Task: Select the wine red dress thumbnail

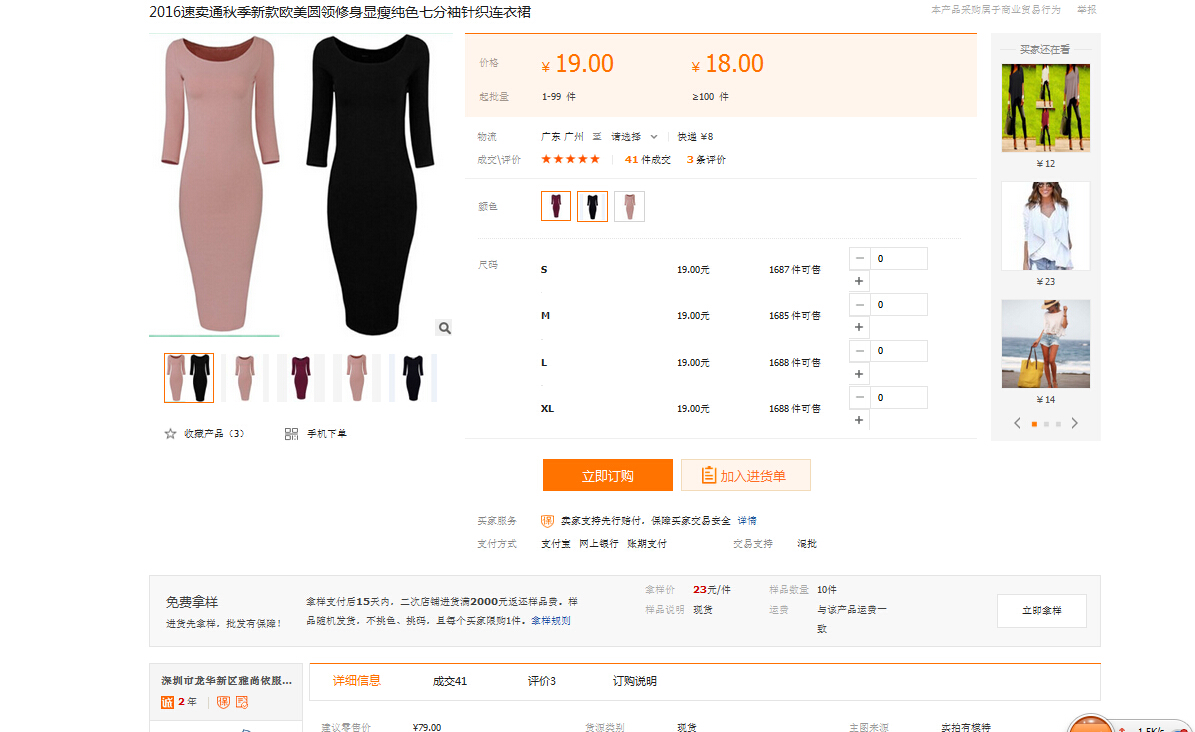Action: pos(300,378)
